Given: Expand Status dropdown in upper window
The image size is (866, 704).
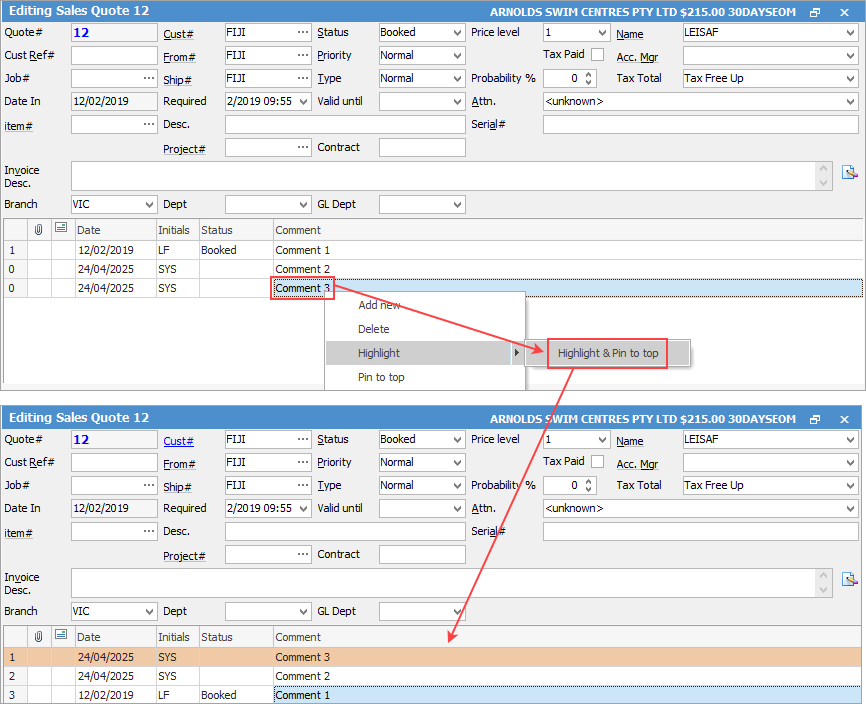Looking at the screenshot, I should [x=456, y=32].
